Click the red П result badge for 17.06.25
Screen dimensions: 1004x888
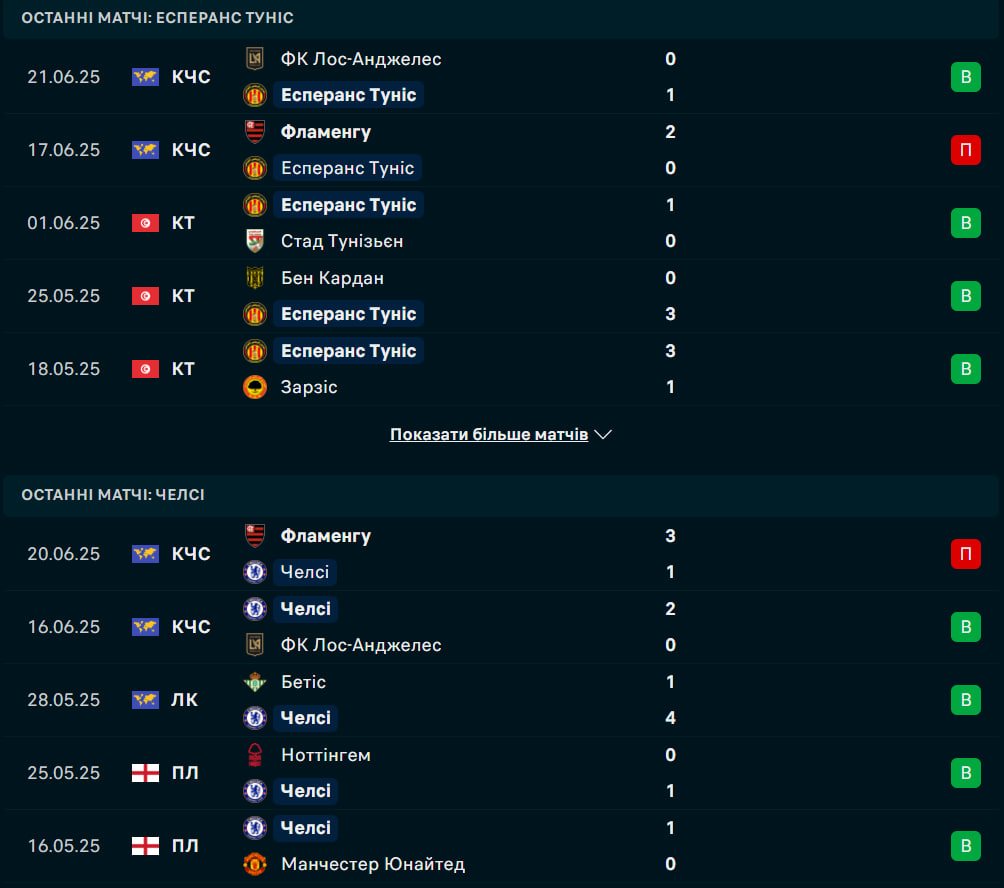coord(966,150)
